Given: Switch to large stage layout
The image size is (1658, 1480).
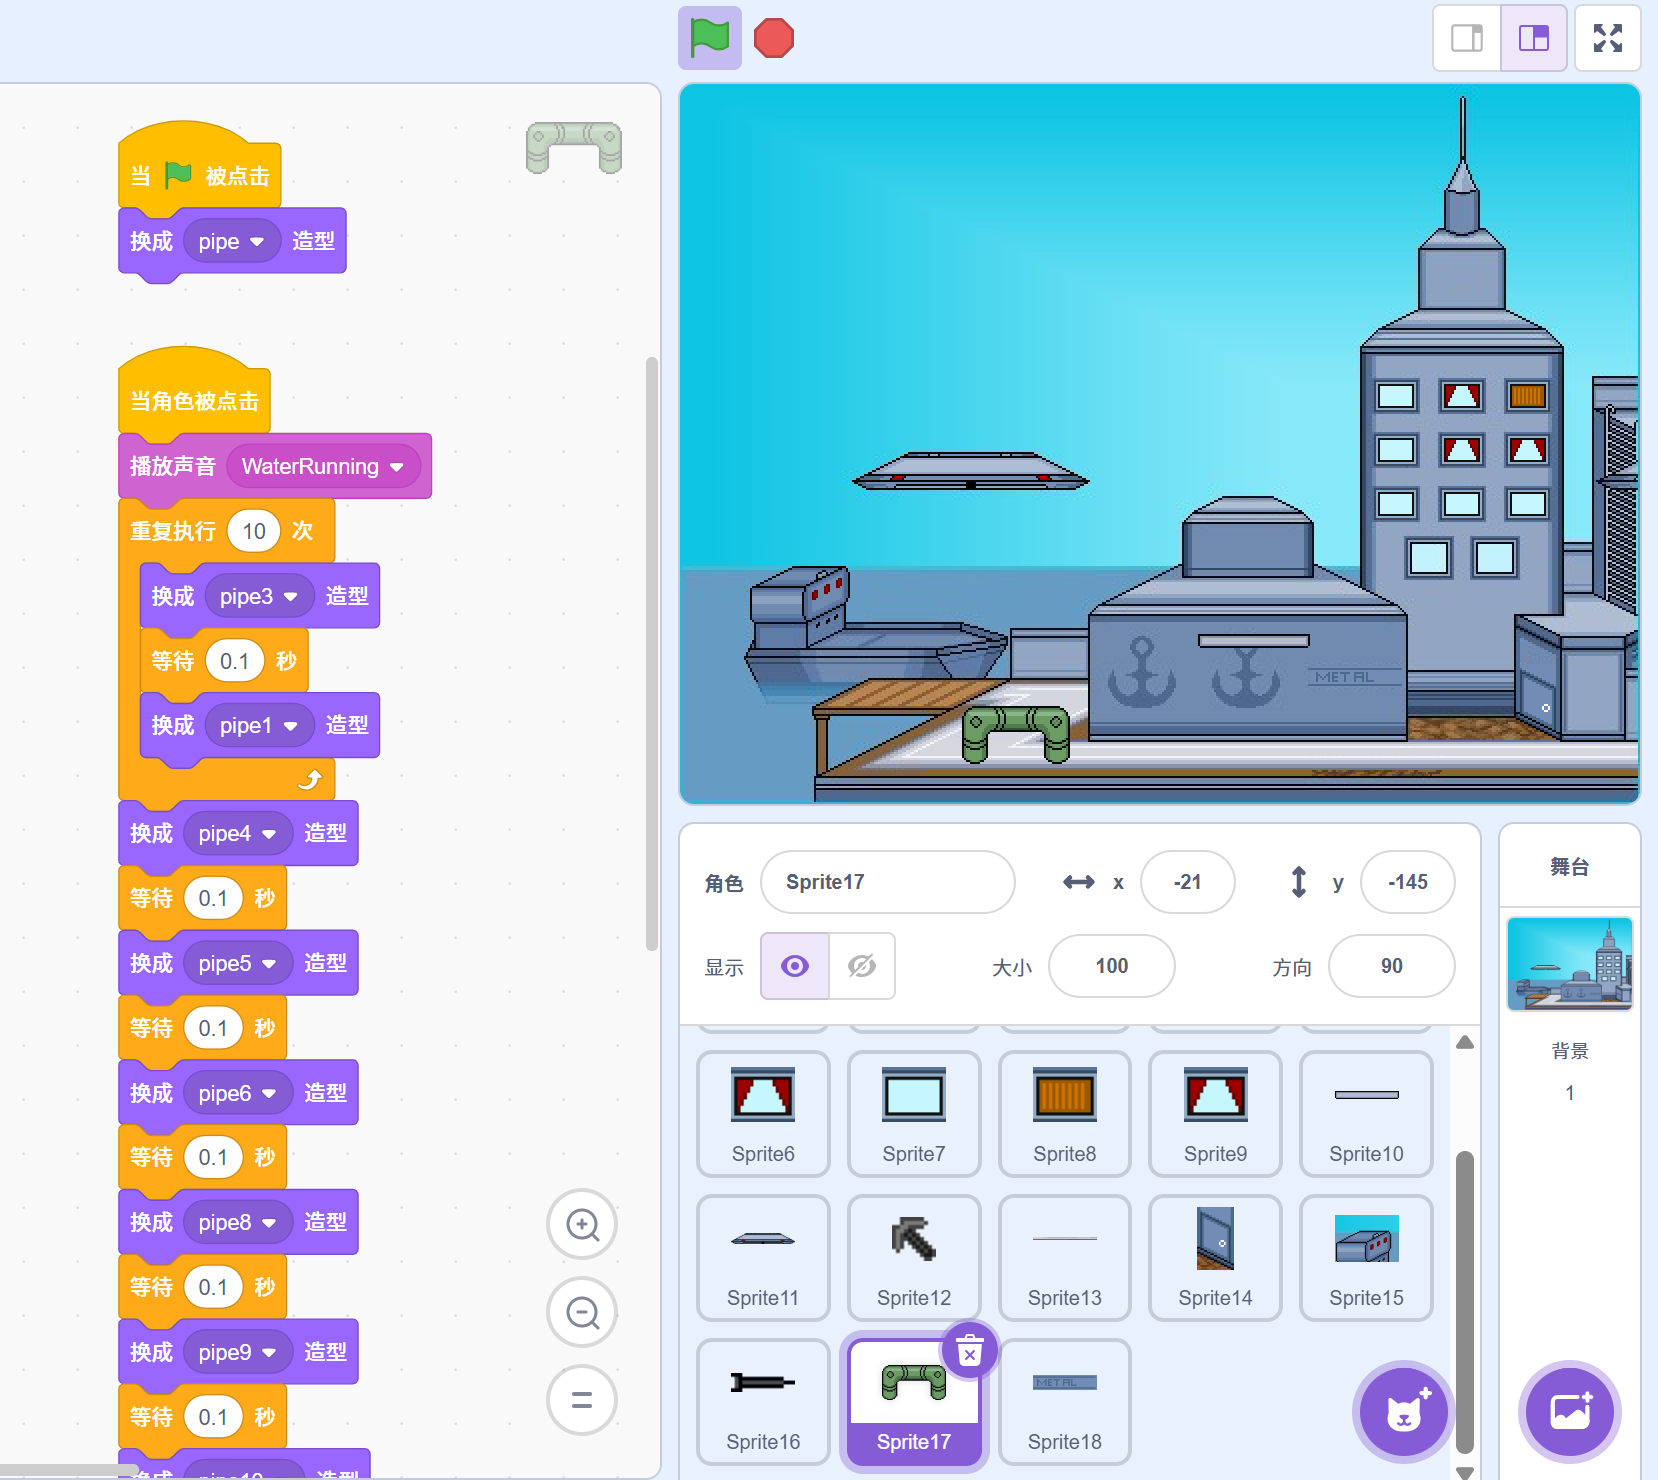Looking at the screenshot, I should pyautogui.click(x=1533, y=39).
